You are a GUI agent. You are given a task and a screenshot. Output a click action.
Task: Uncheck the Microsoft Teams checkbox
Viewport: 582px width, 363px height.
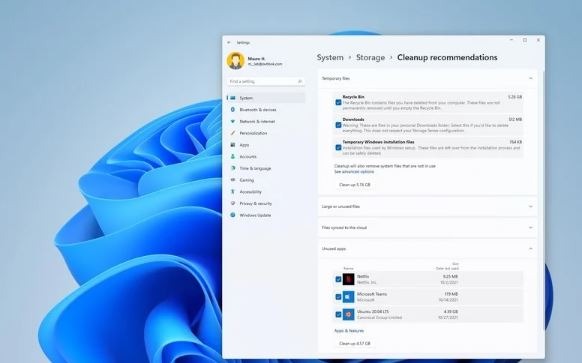pyautogui.click(x=338, y=297)
